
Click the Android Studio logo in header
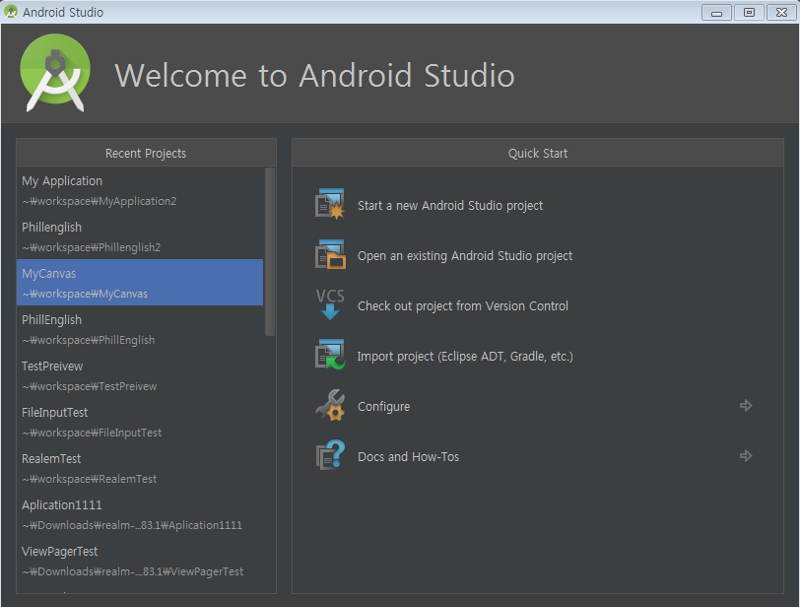coord(55,73)
